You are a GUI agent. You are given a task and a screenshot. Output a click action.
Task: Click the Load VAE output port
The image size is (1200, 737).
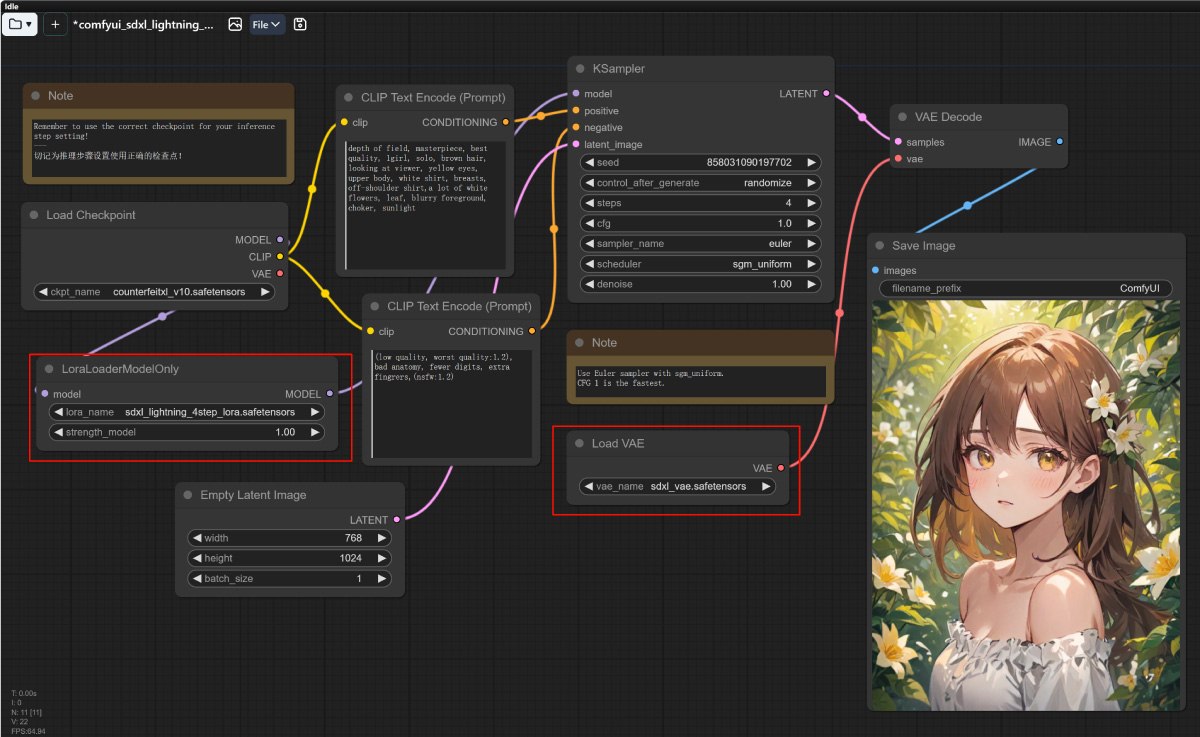[x=781, y=468]
